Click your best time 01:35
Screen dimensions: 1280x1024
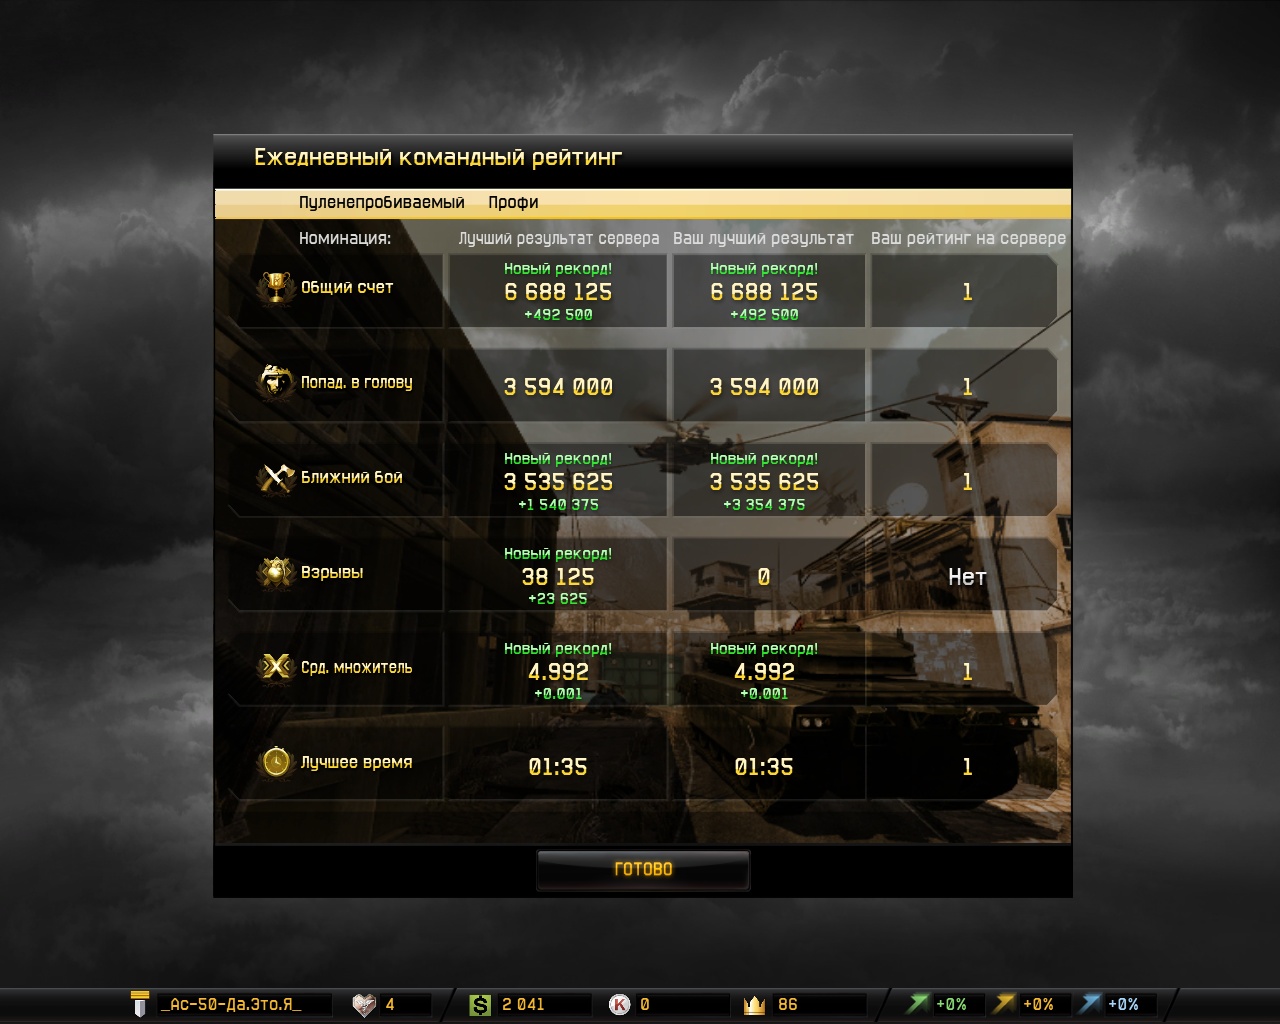(x=764, y=767)
